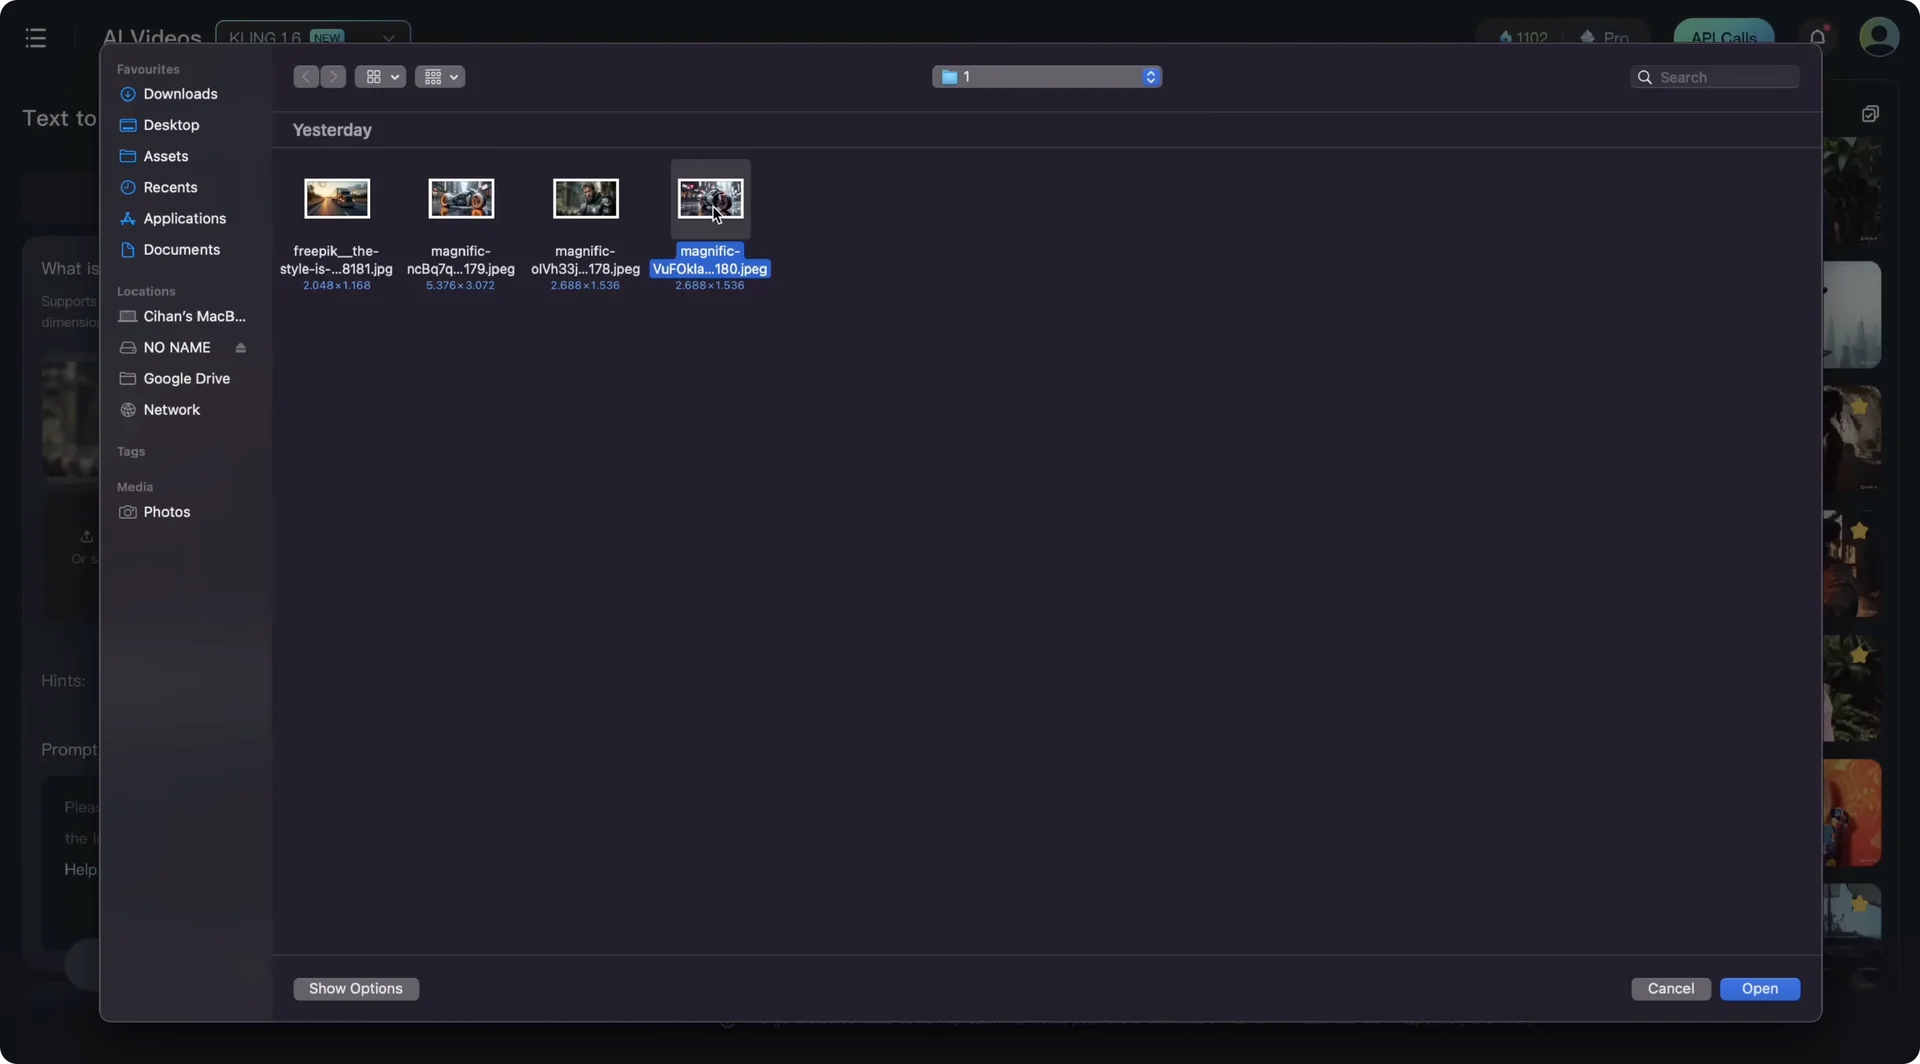Eject the NO NAME drive
The height and width of the screenshot is (1064, 1920).
click(x=242, y=347)
